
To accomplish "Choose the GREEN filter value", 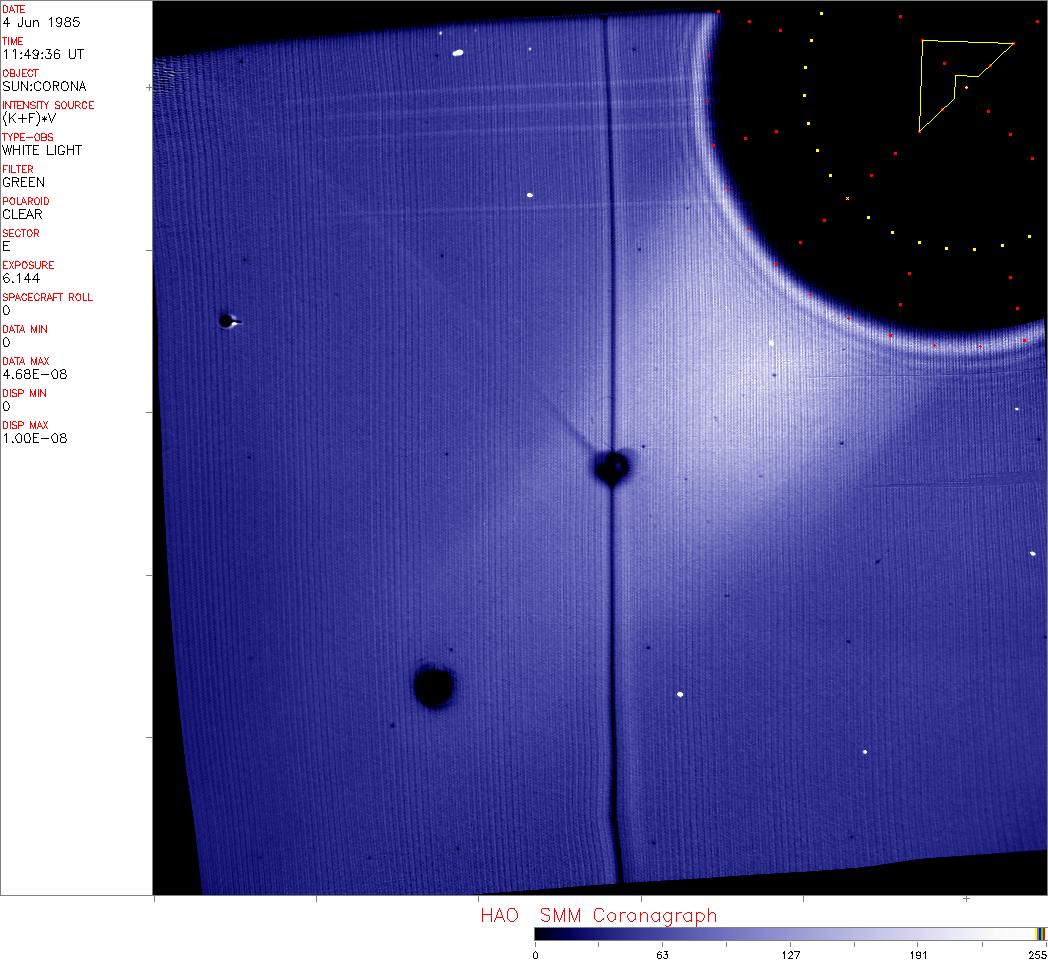I will pyautogui.click(x=24, y=182).
